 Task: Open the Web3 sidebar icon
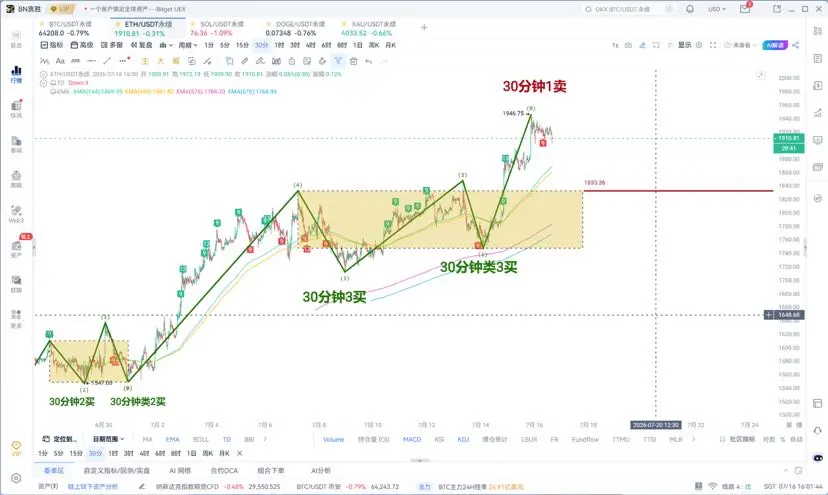[16, 213]
